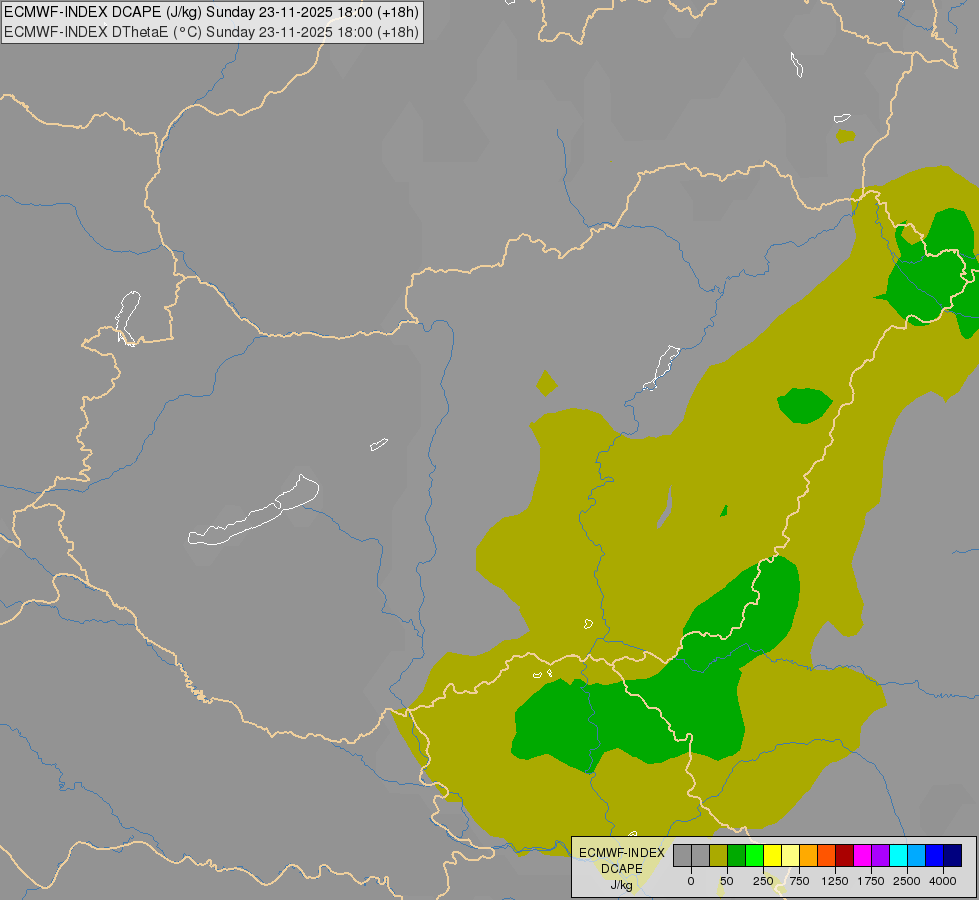Click the olive swatch in the DCAPE legend
This screenshot has width=979, height=900.
click(719, 855)
